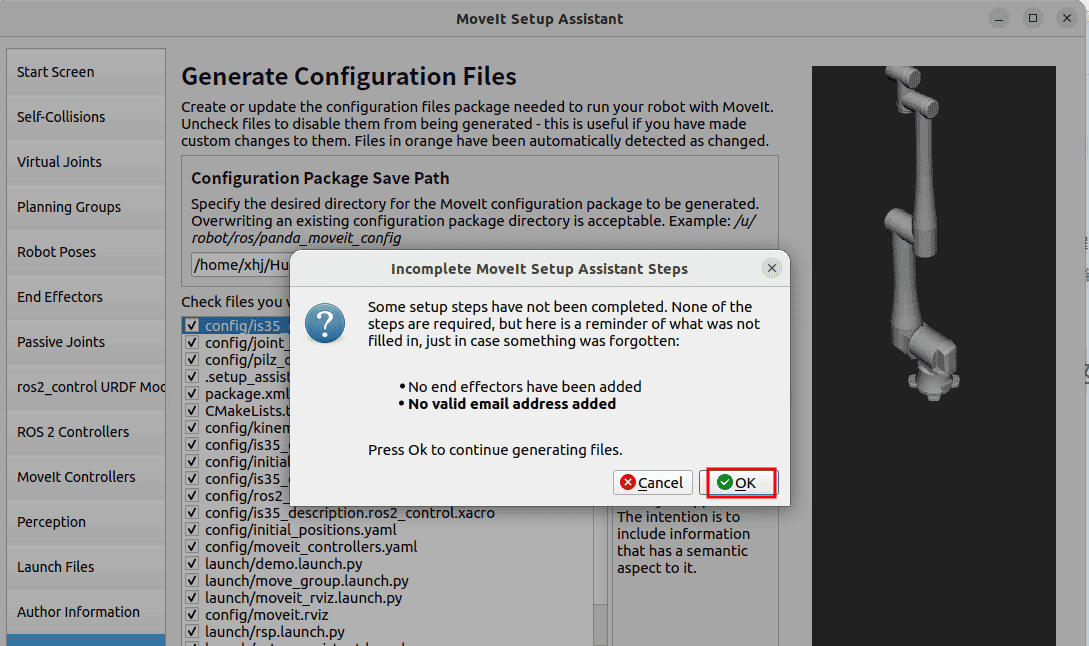Open the ROS 2 Controllers step

point(86,432)
